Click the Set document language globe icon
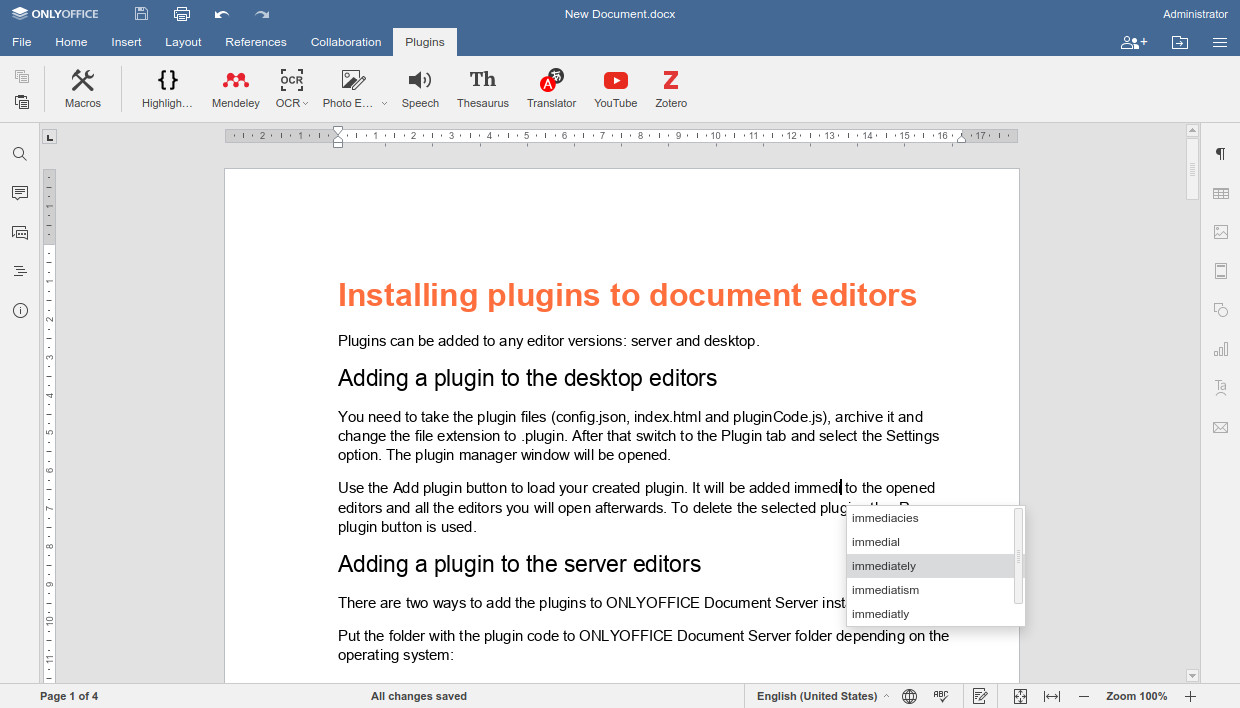Viewport: 1240px width, 708px height. tap(909, 696)
